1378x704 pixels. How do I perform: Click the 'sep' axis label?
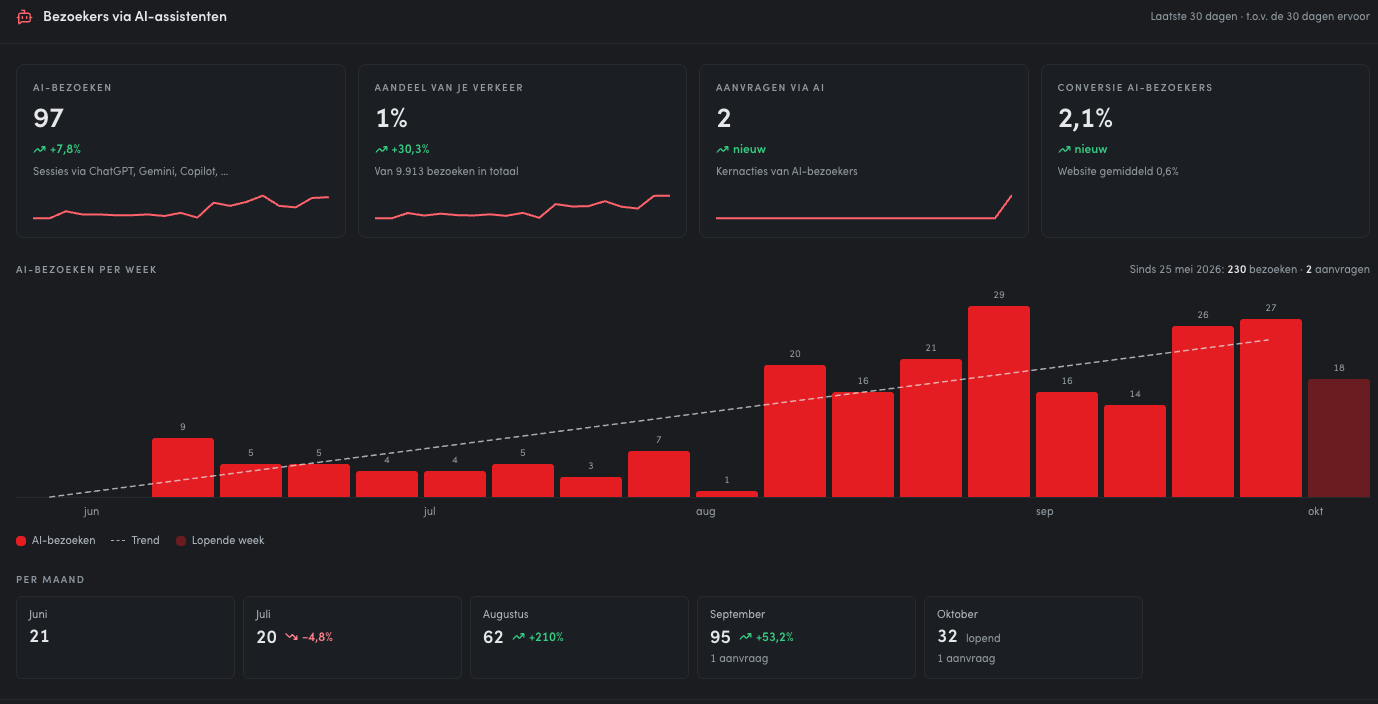[1045, 512]
